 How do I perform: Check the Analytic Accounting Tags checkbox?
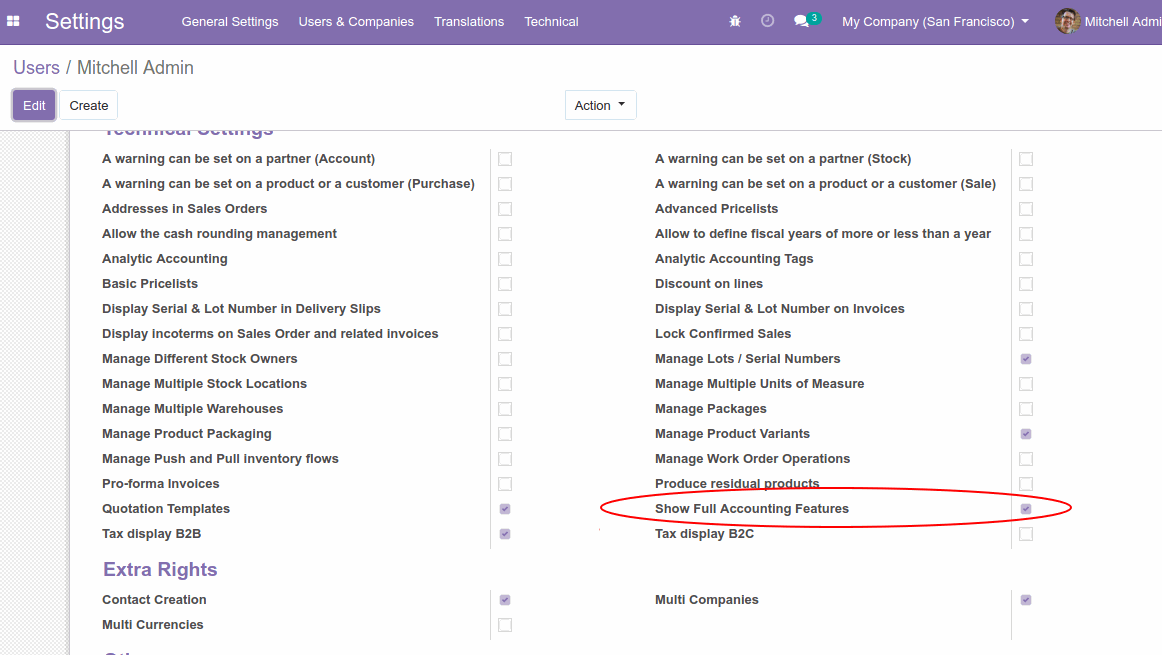pos(1026,259)
